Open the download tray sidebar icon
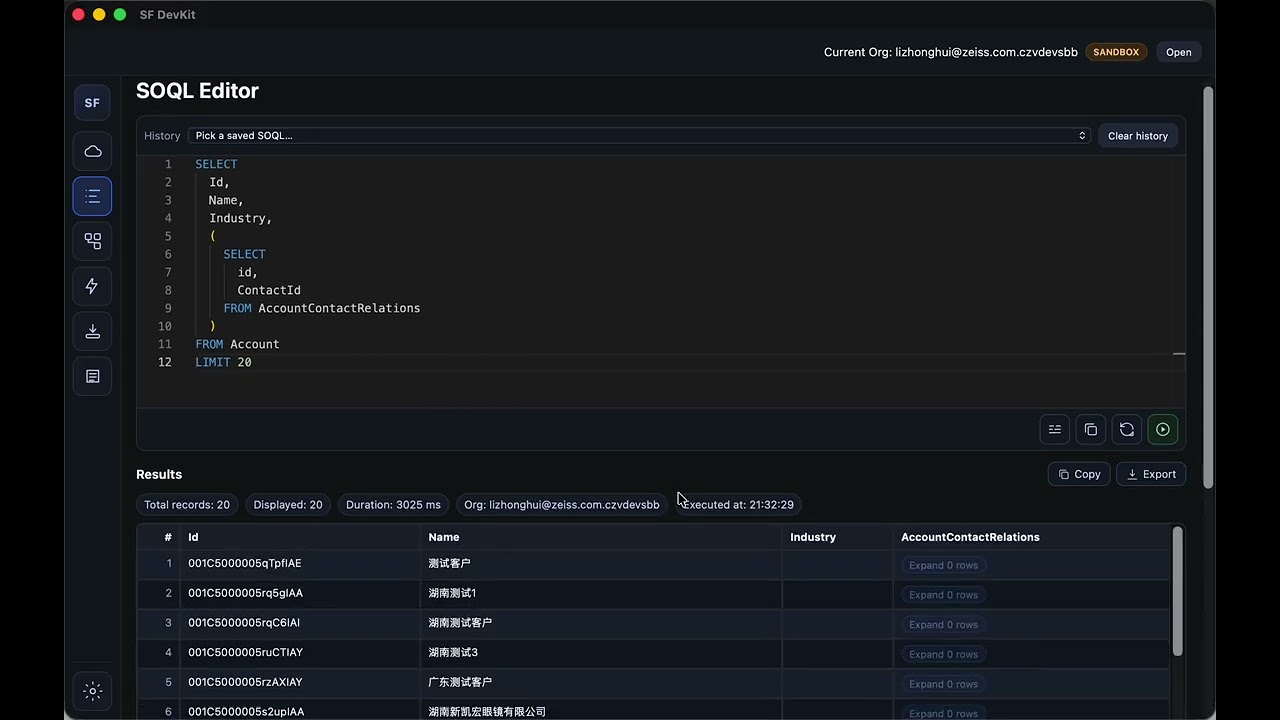This screenshot has width=1280, height=720. point(92,331)
